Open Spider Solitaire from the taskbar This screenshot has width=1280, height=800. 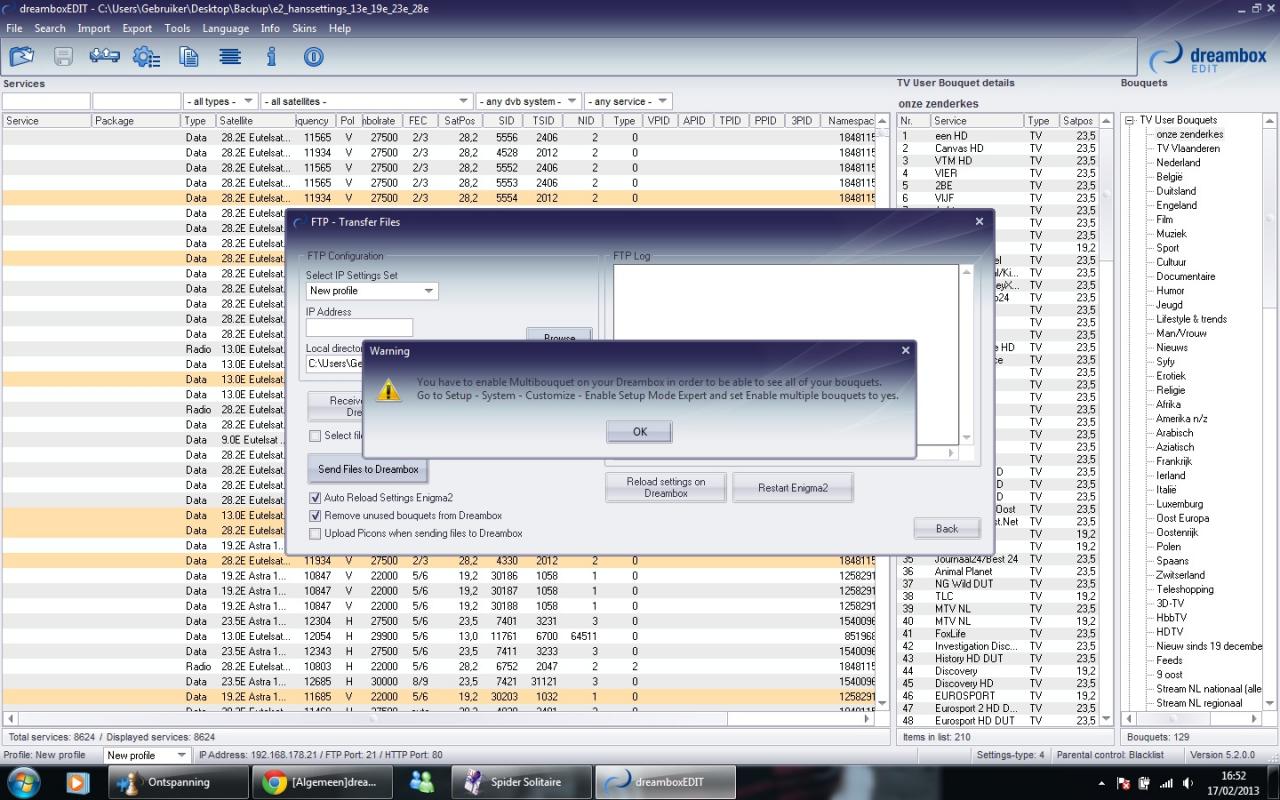[x=516, y=782]
